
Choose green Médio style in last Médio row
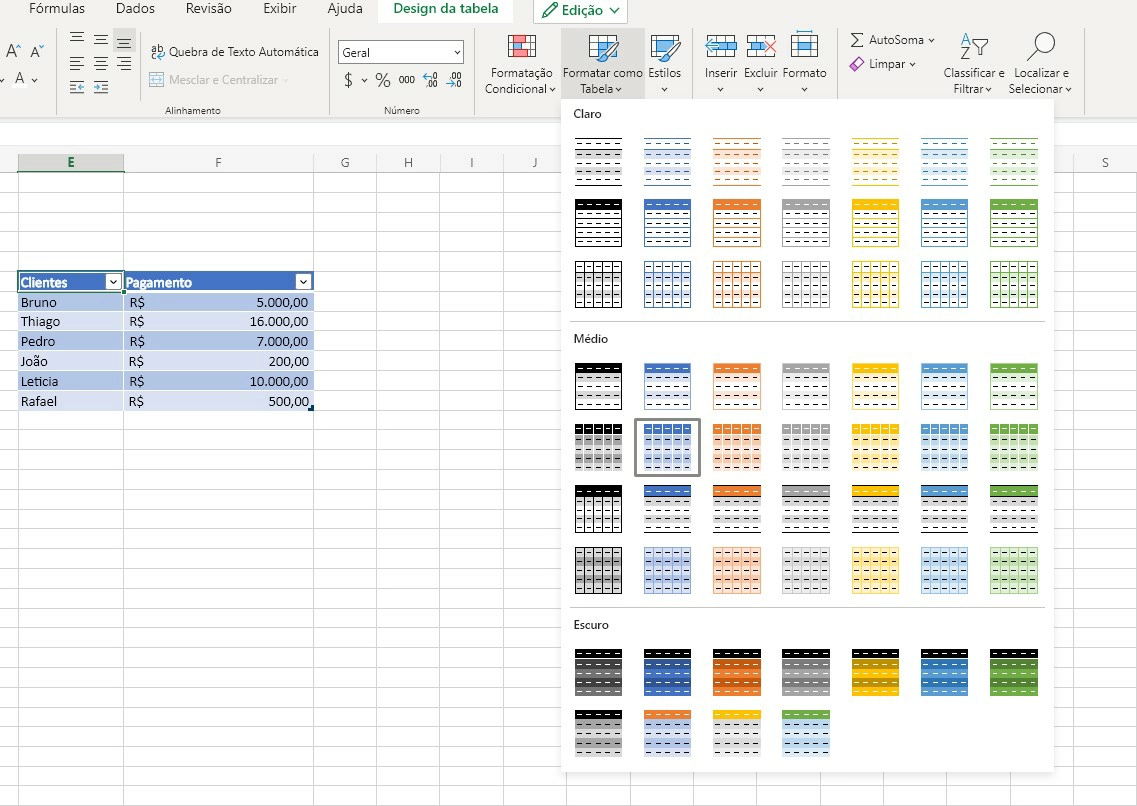click(1014, 570)
